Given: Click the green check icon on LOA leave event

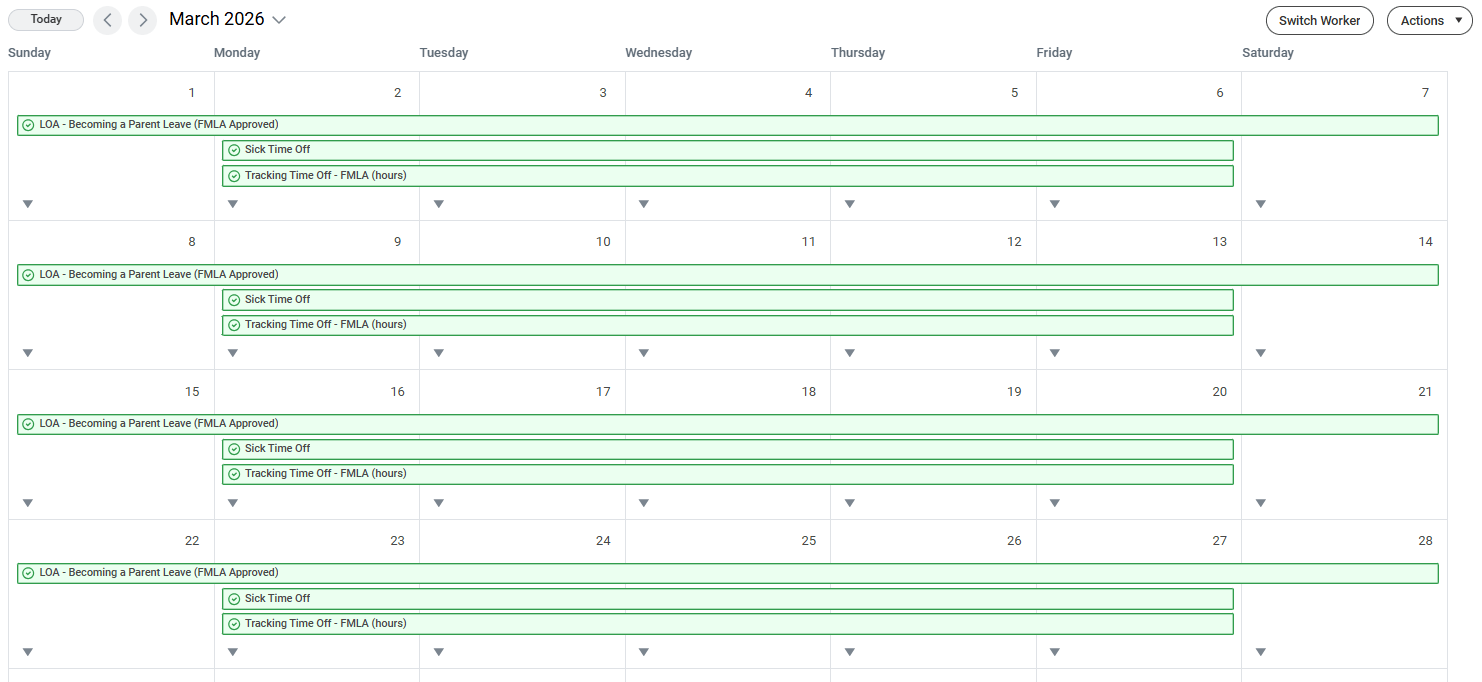Looking at the screenshot, I should click(x=26, y=124).
